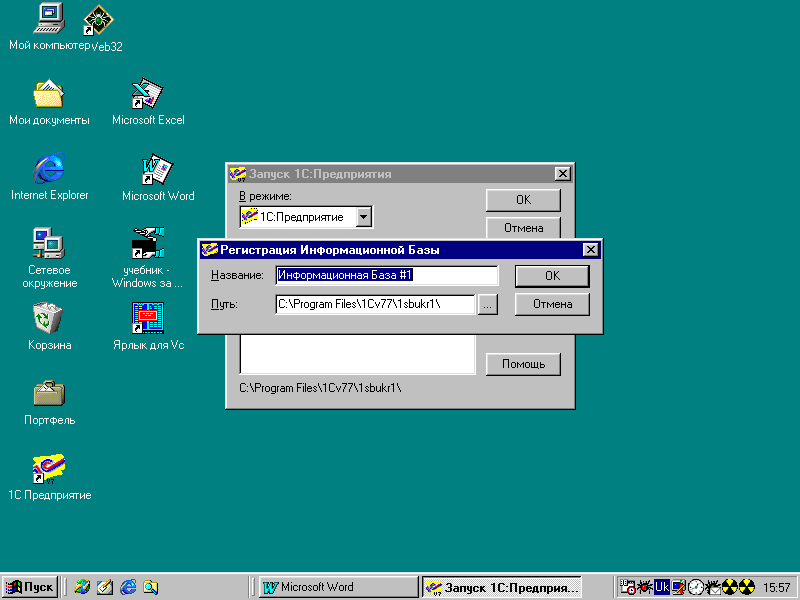The height and width of the screenshot is (600, 800).
Task: Select the Корзина recycle bin icon
Action: click(x=48, y=318)
